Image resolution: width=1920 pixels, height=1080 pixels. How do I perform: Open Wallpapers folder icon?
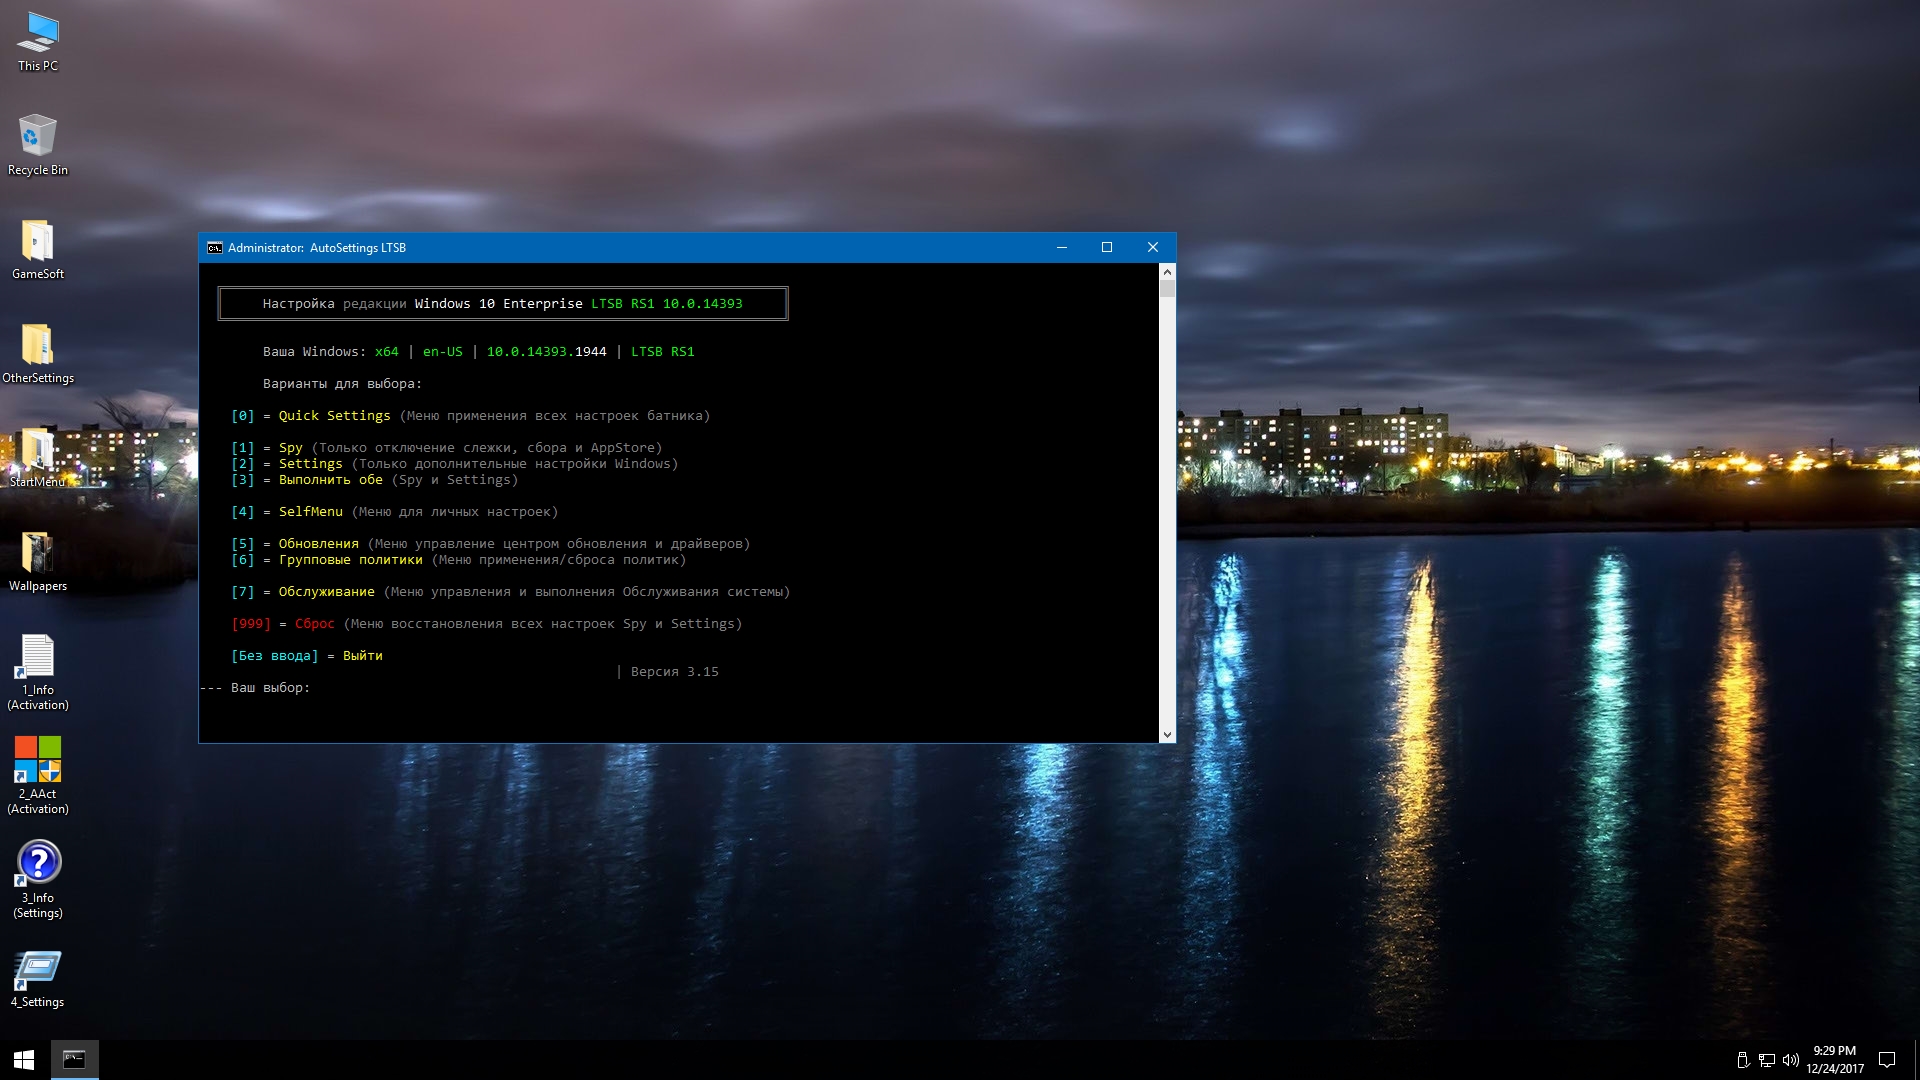click(38, 553)
